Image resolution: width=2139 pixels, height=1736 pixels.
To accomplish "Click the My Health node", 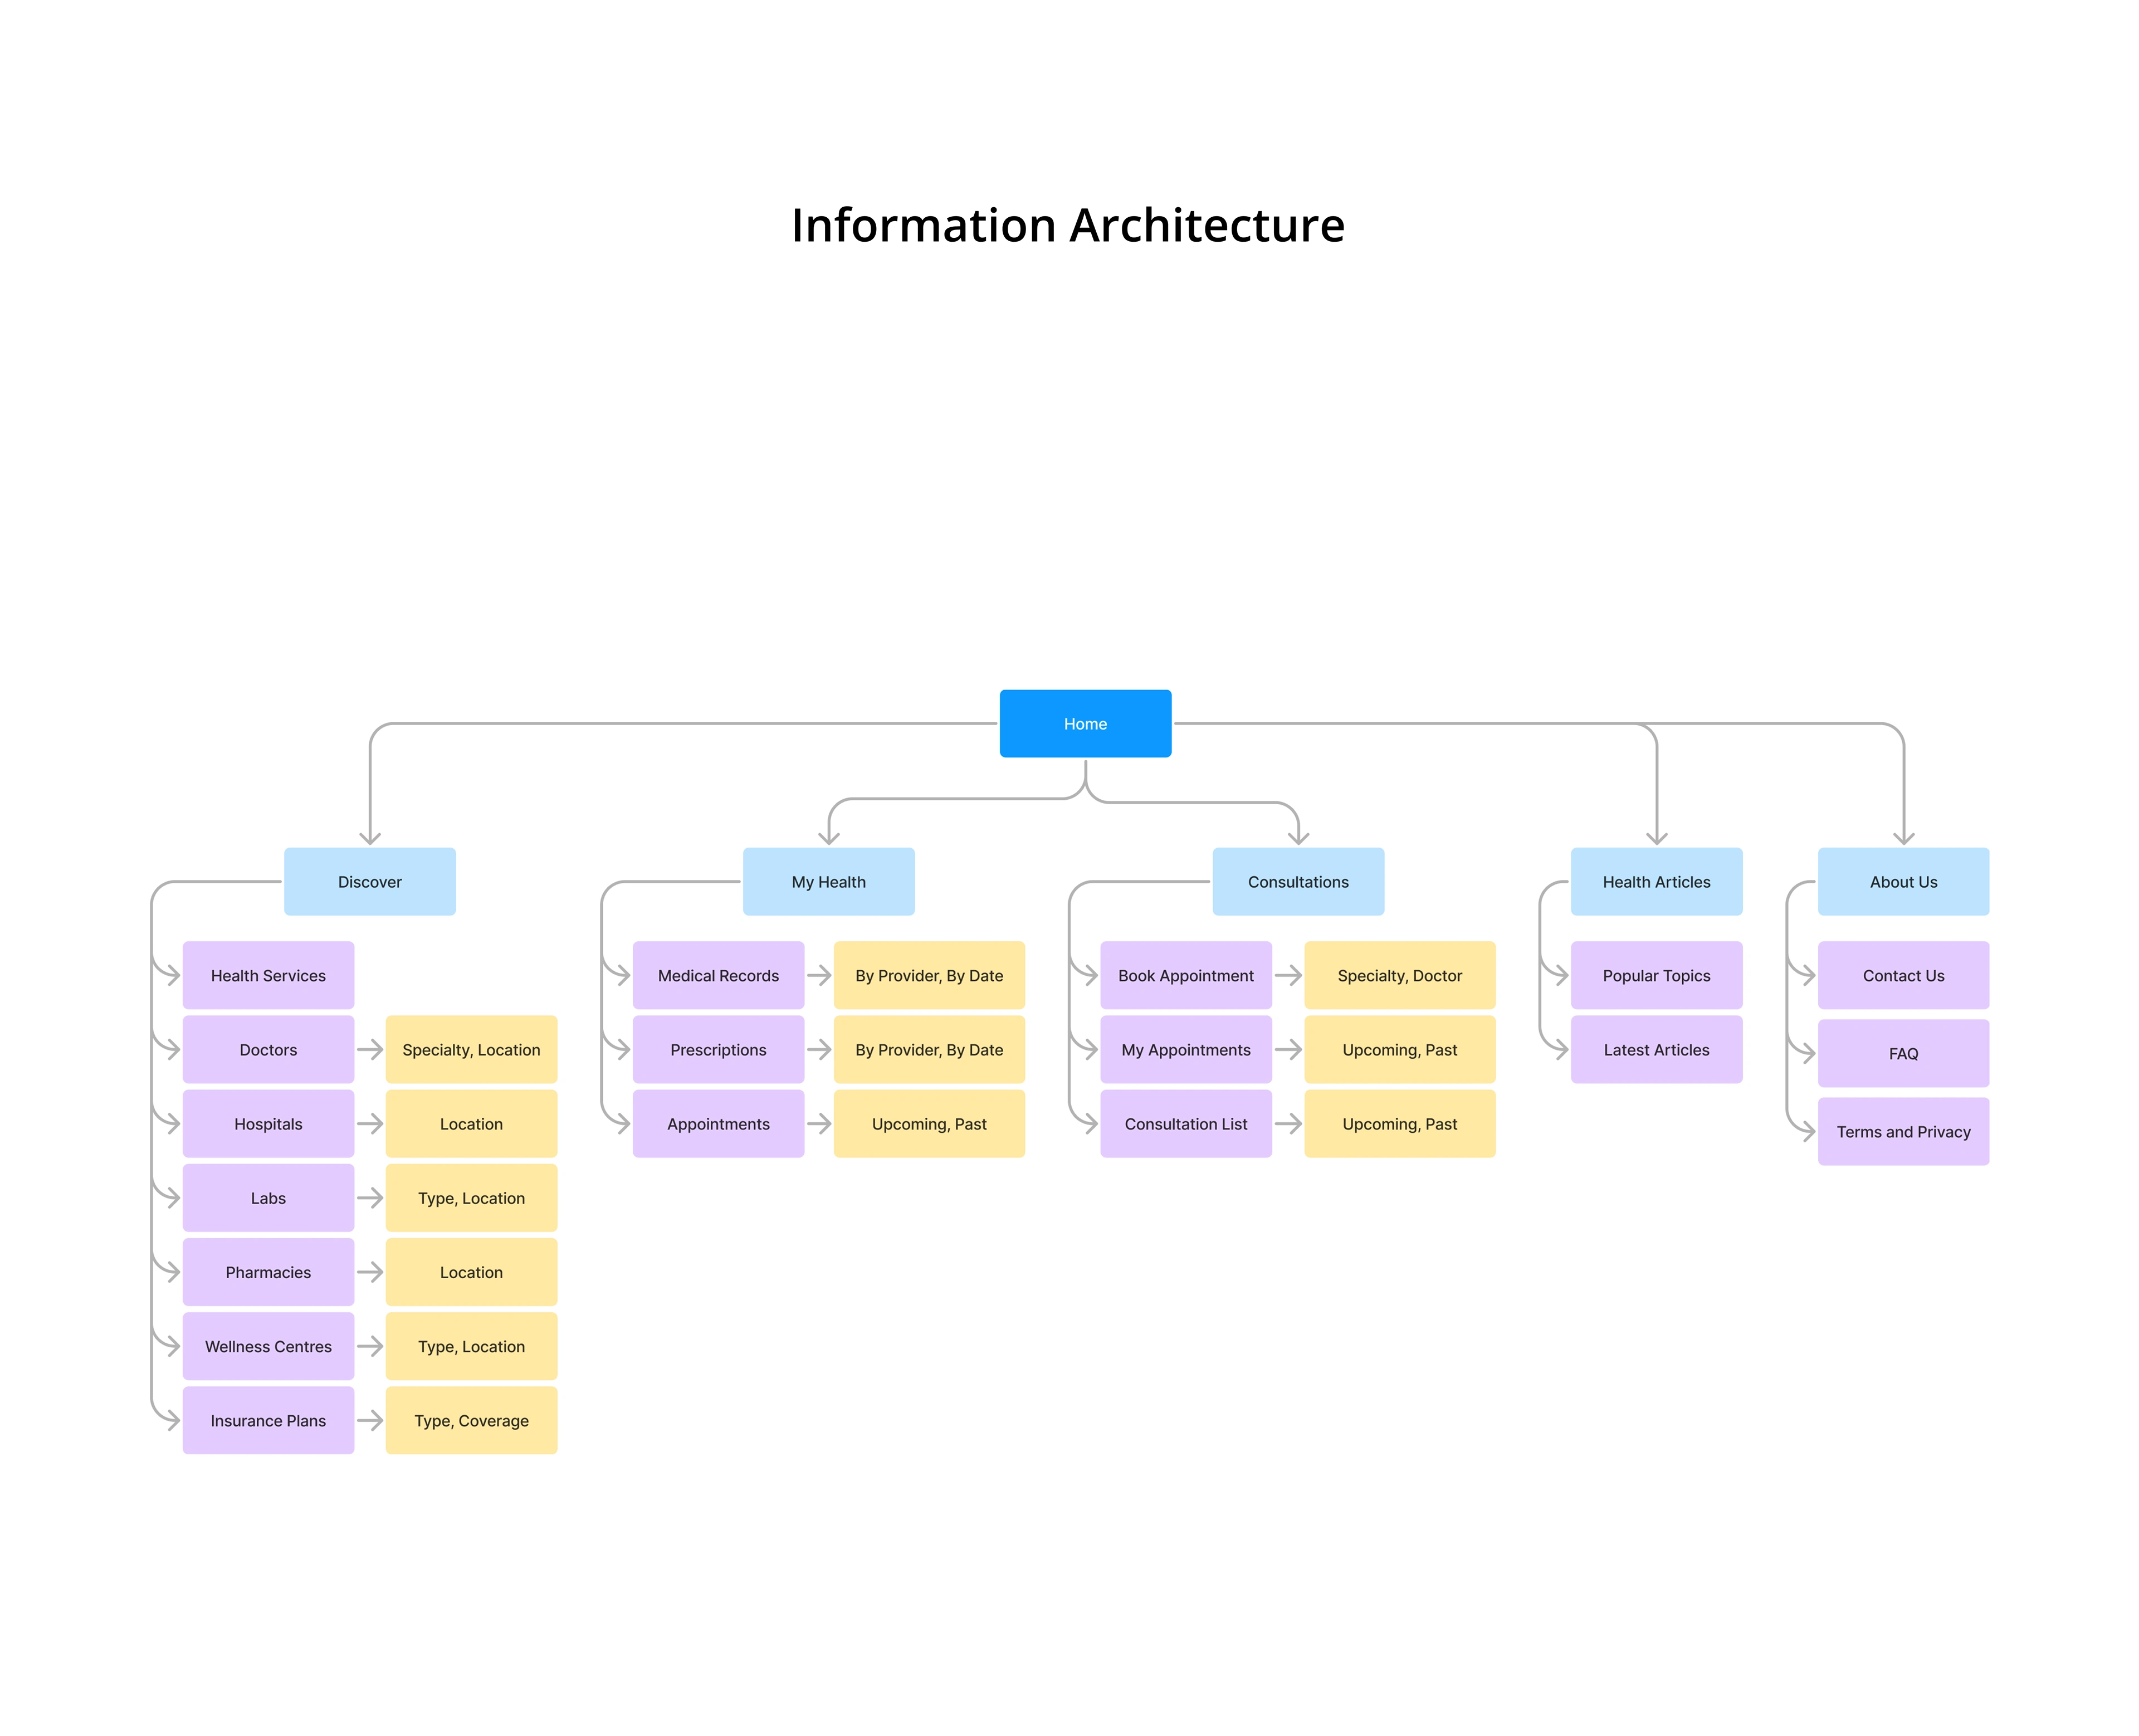I will click(x=828, y=881).
